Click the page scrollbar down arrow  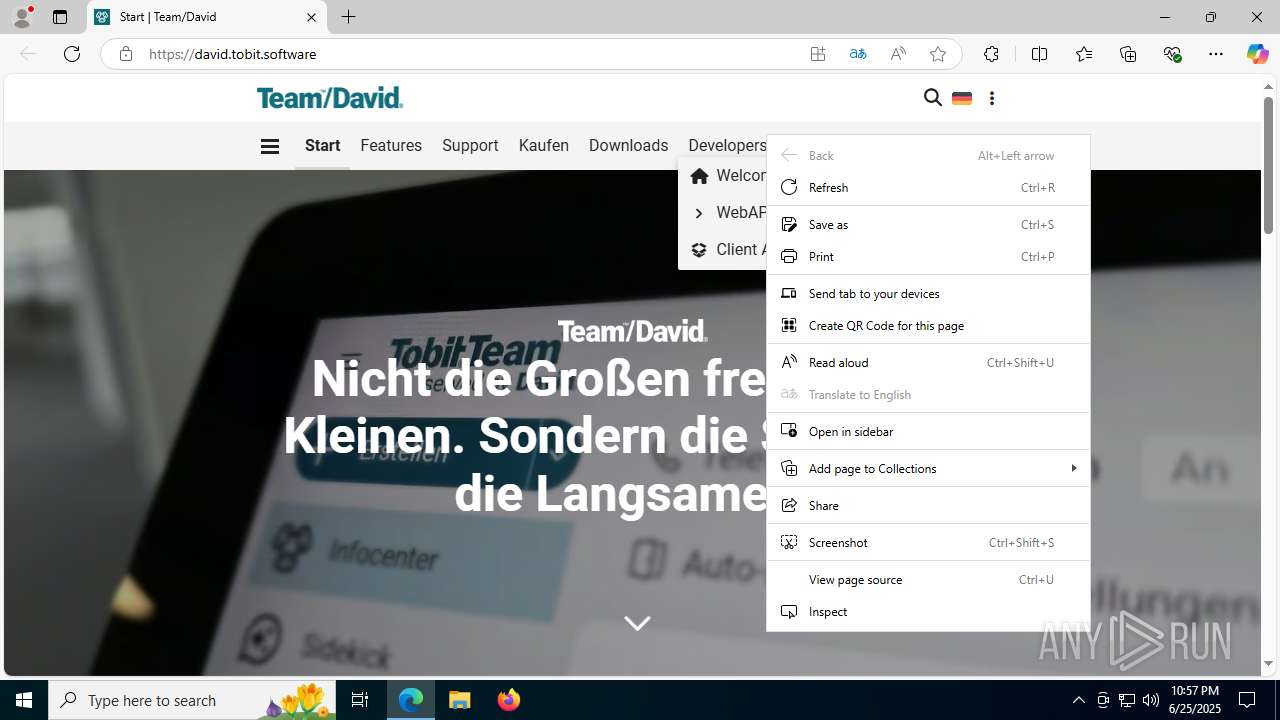tap(1268, 664)
